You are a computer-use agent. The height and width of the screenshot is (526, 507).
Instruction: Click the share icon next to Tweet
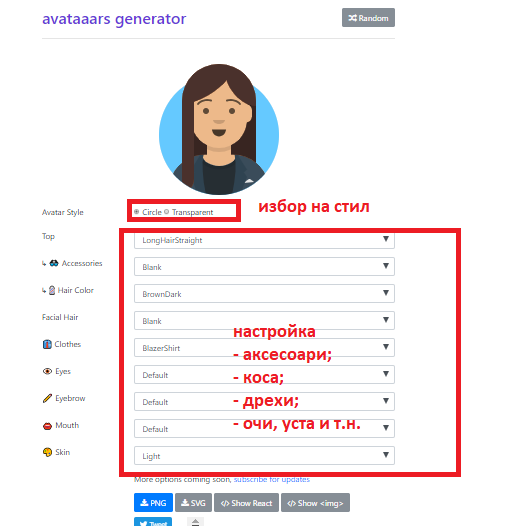[x=195, y=522]
